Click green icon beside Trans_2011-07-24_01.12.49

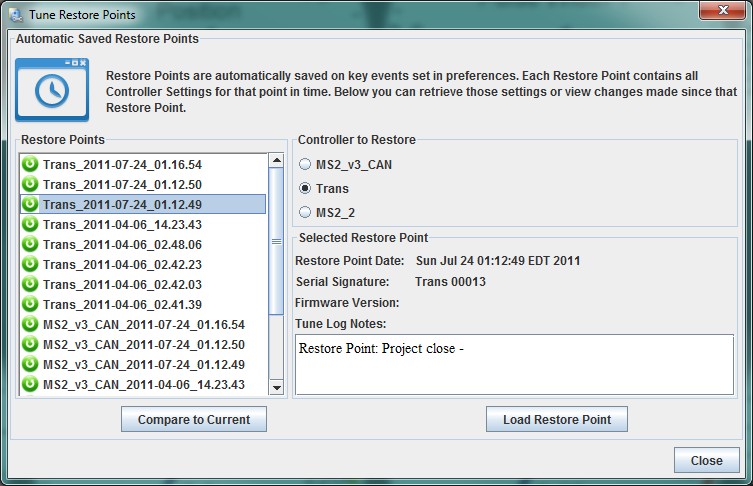30,204
